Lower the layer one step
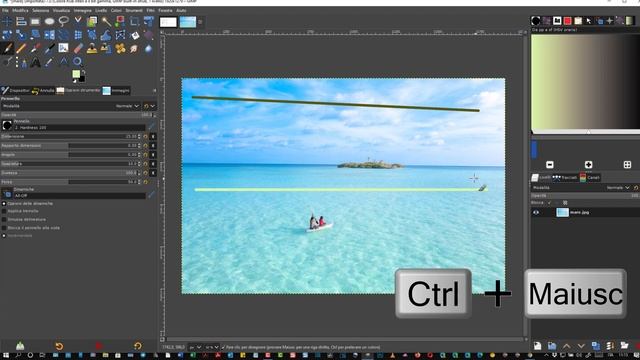 pos(581,346)
